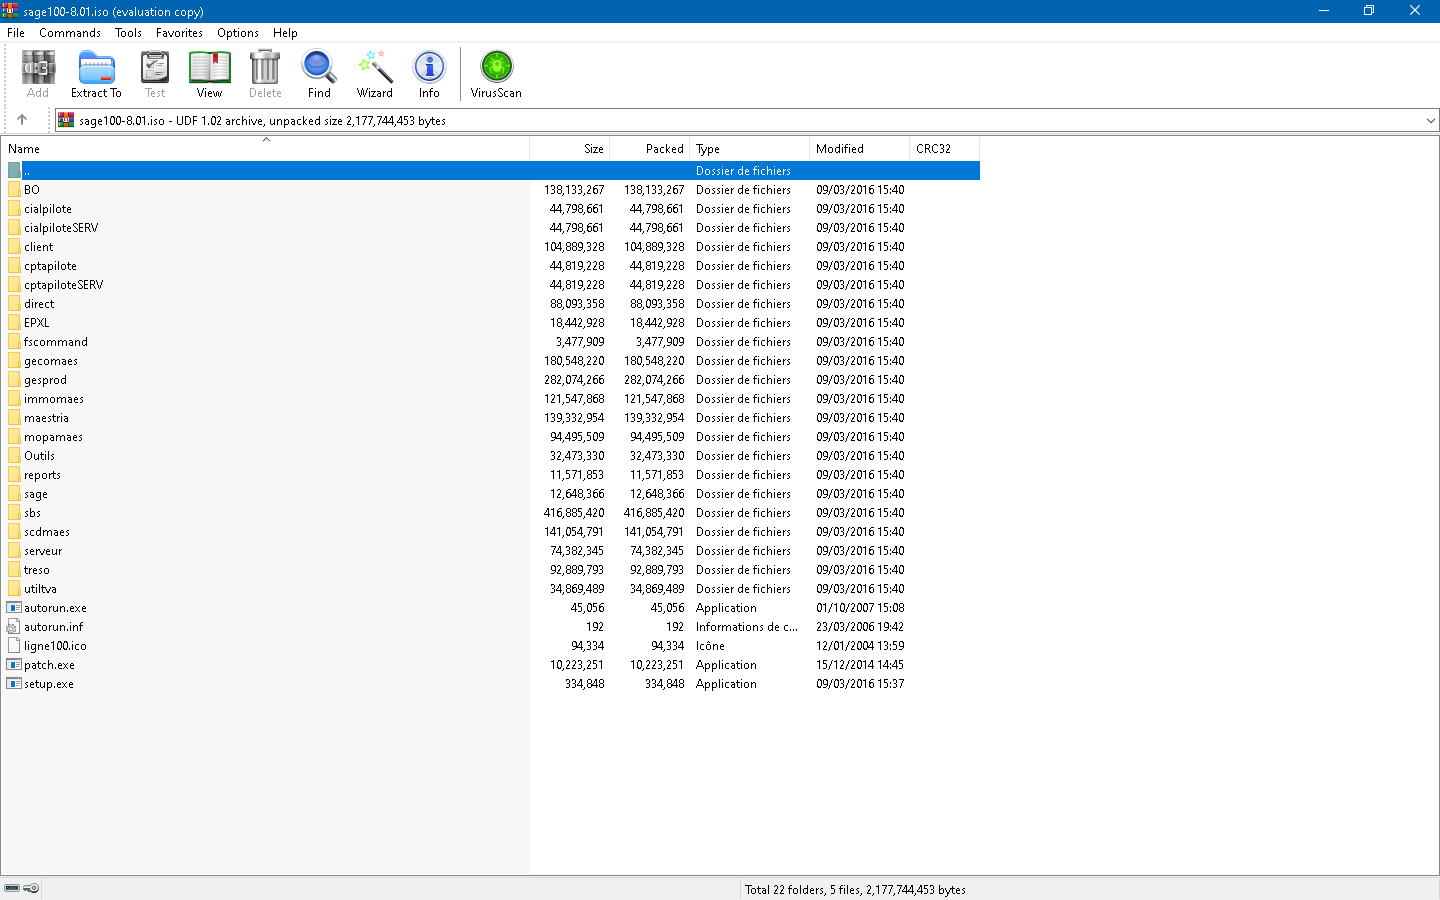
Task: Sort files by the Size column header
Action: pos(594,148)
